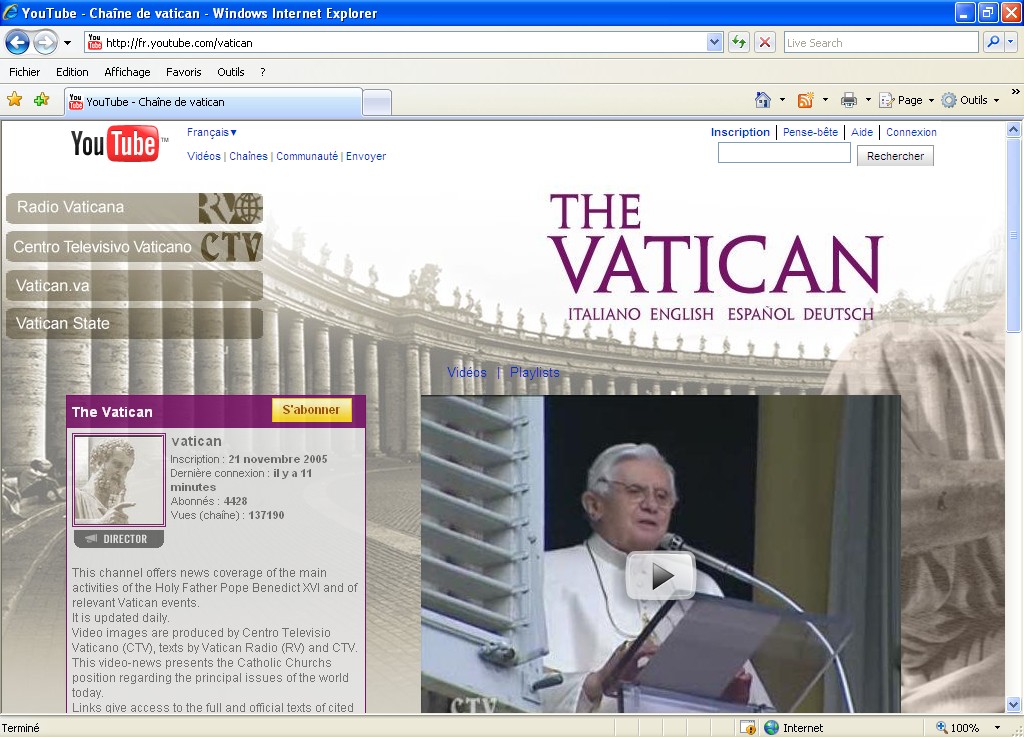Open the Radio Vaticana banner link

pyautogui.click(x=135, y=208)
